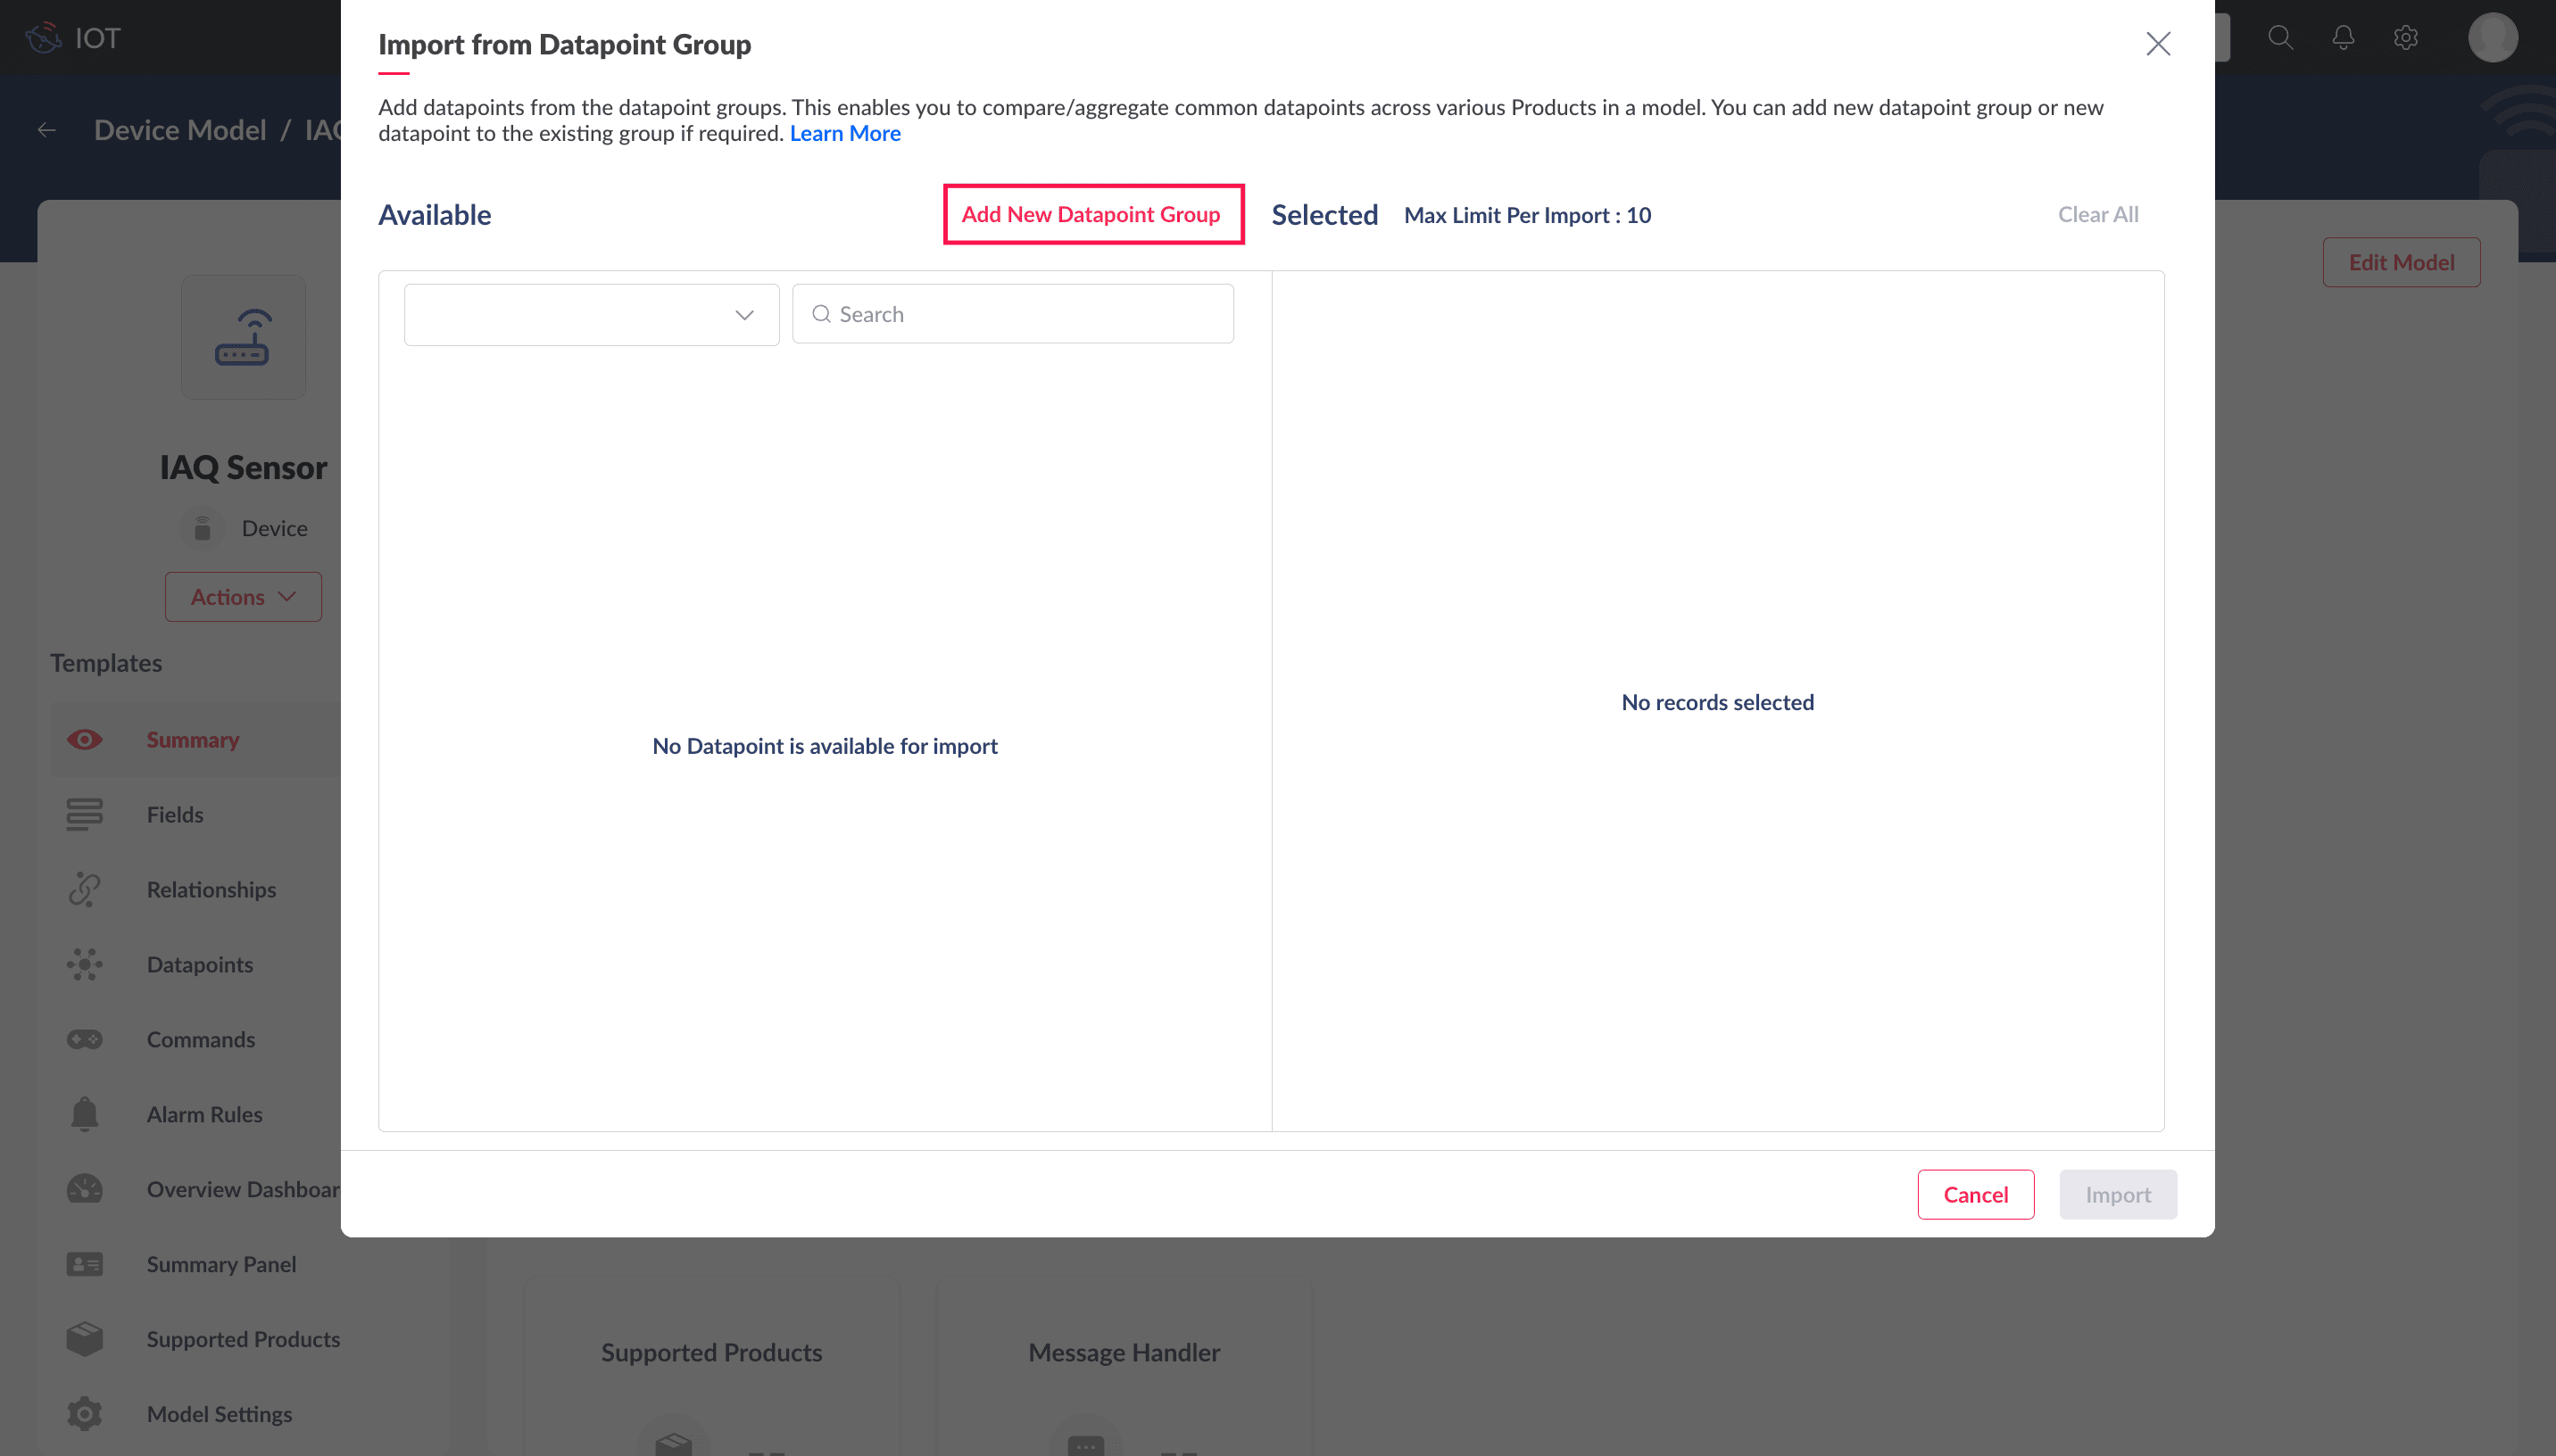Click the Relationships link icon
The height and width of the screenshot is (1456, 2556).
85,889
